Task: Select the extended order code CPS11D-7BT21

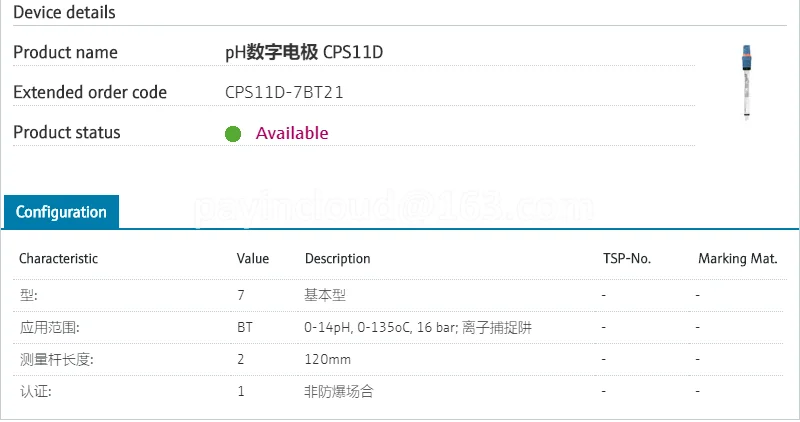Action: point(284,92)
